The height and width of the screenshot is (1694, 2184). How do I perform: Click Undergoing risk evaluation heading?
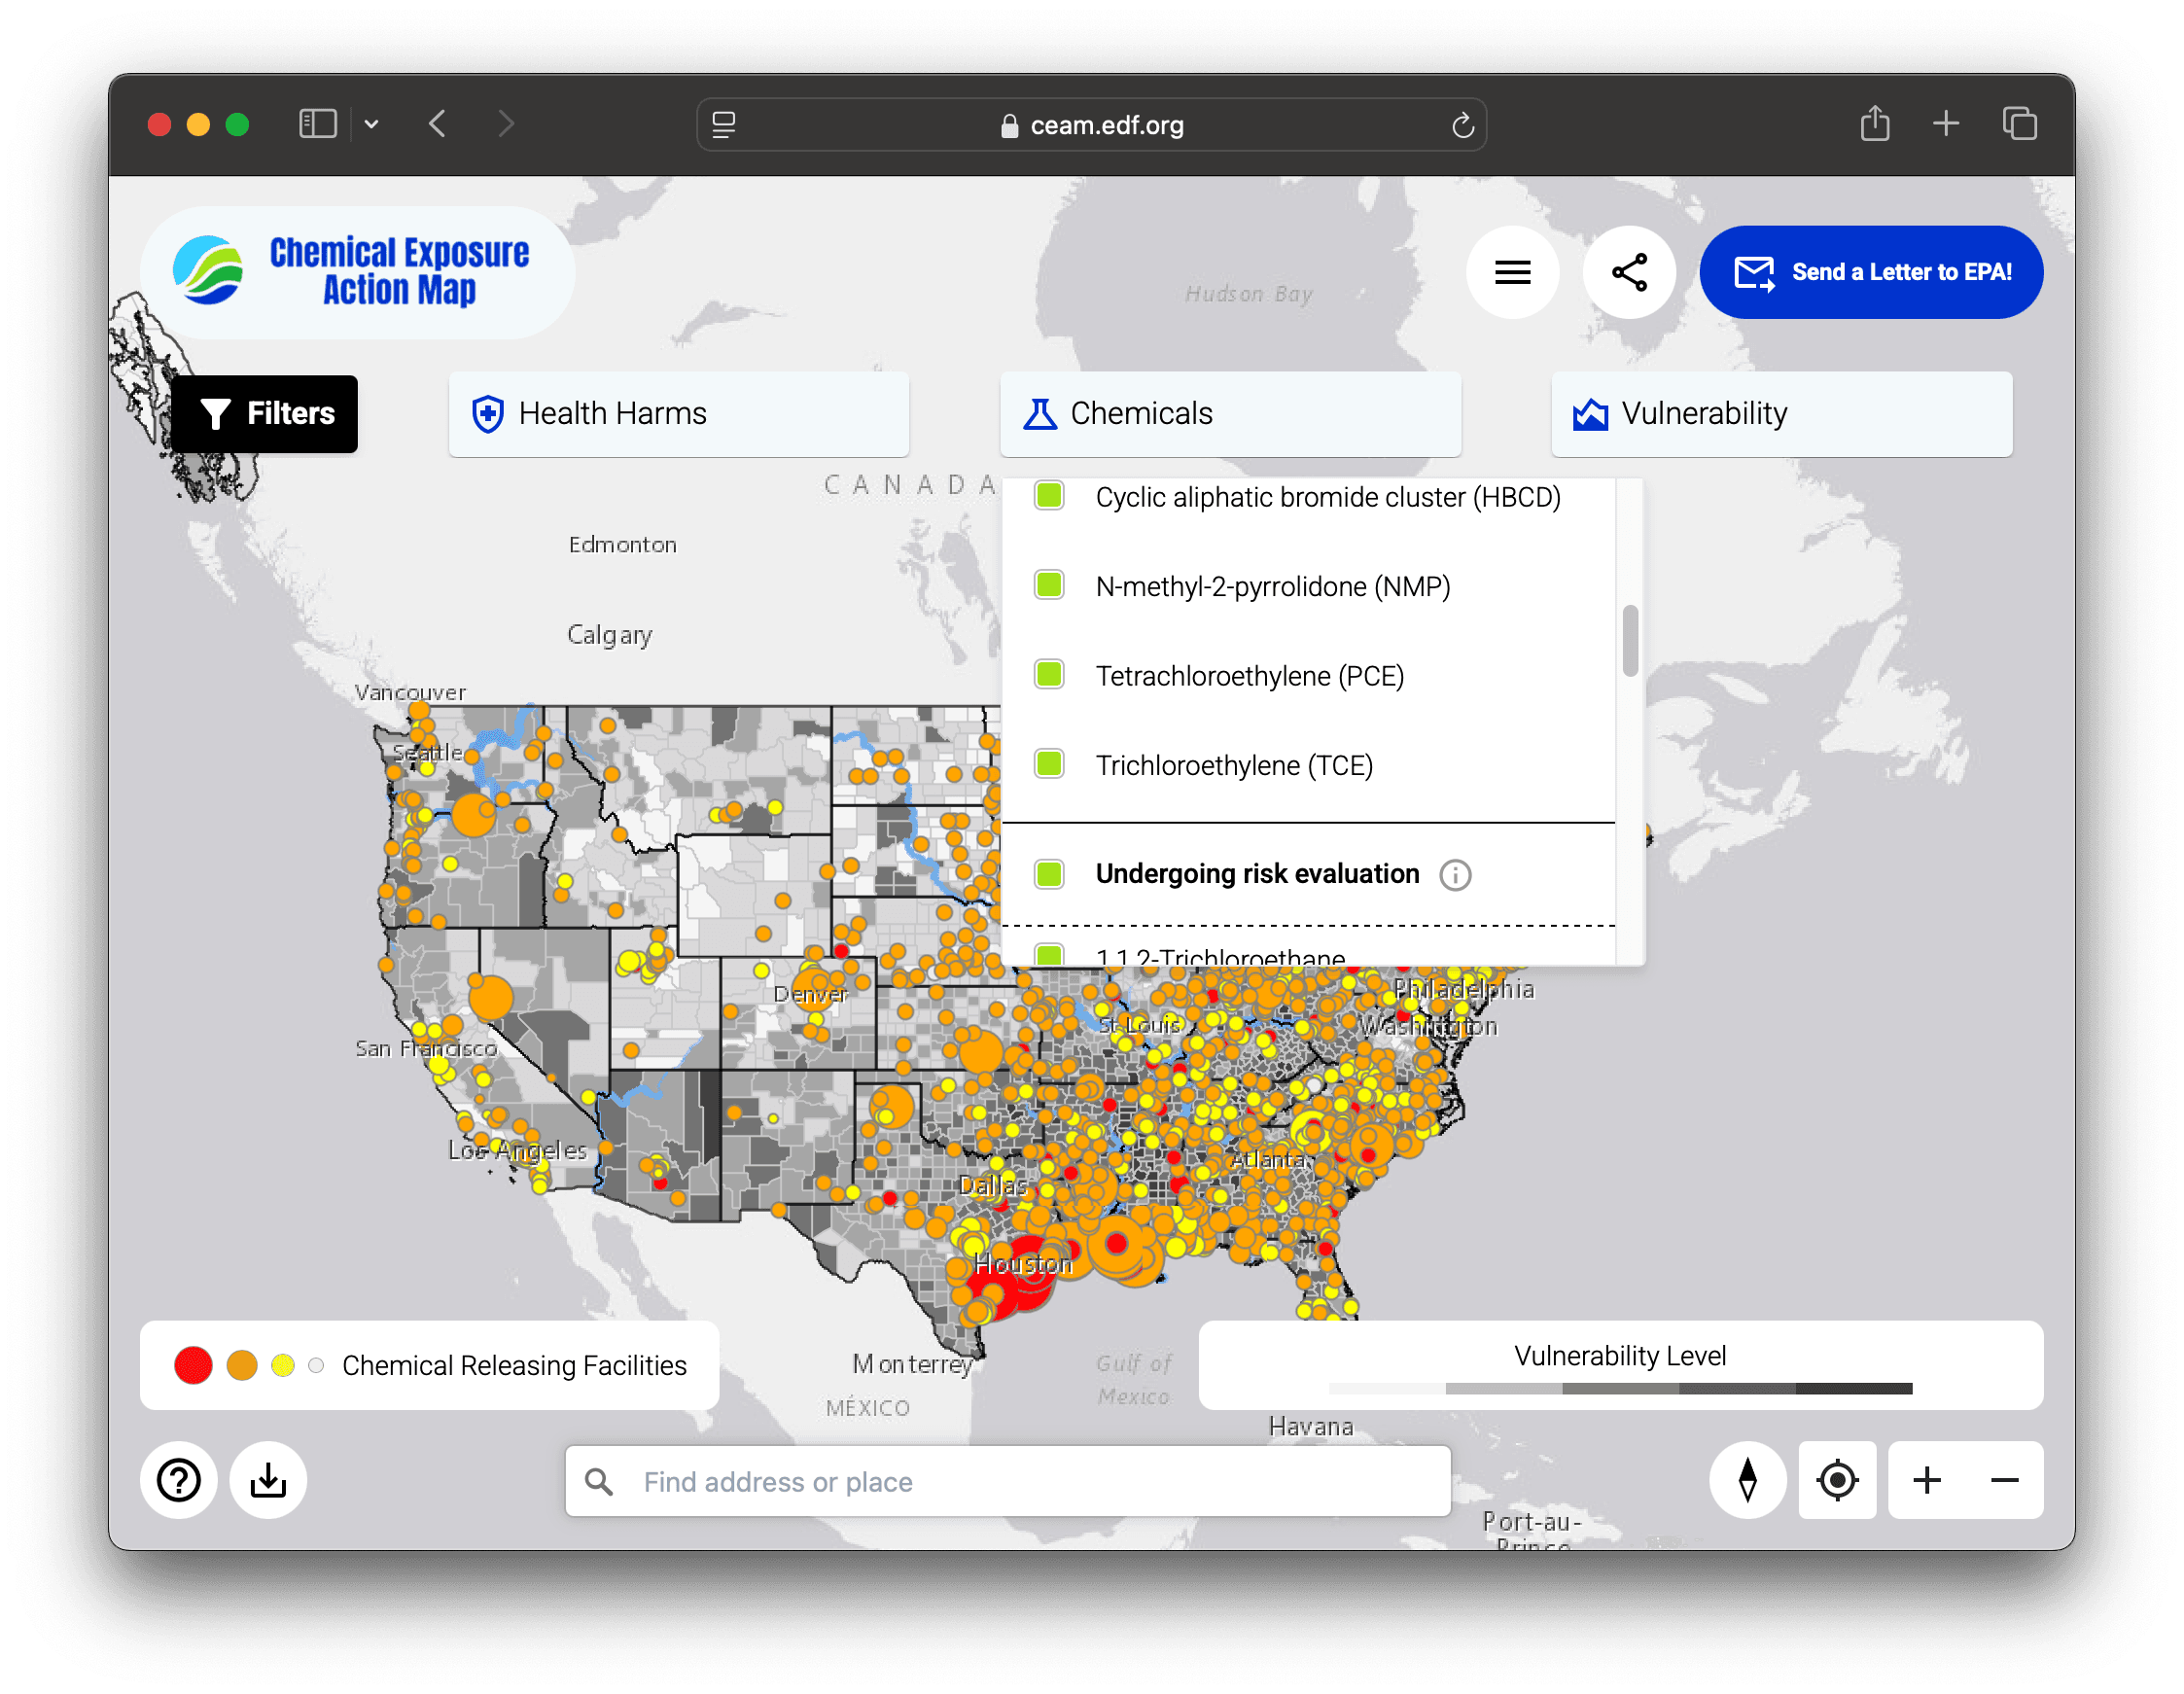click(x=1257, y=874)
